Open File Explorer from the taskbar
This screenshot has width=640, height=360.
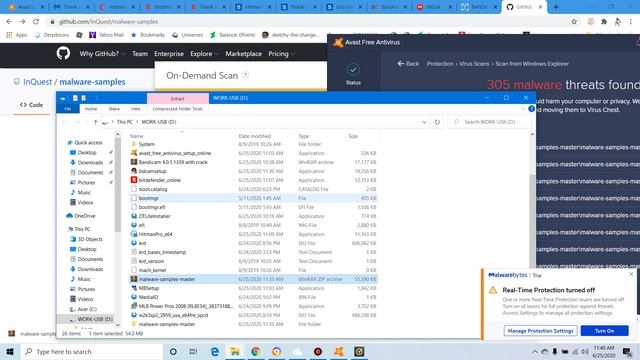[235, 351]
